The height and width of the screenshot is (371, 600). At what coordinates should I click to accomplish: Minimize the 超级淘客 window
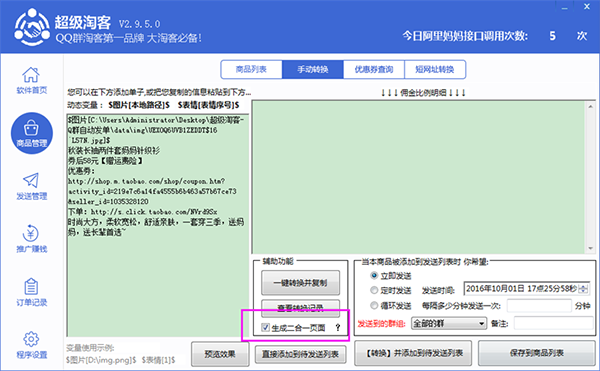564,7
